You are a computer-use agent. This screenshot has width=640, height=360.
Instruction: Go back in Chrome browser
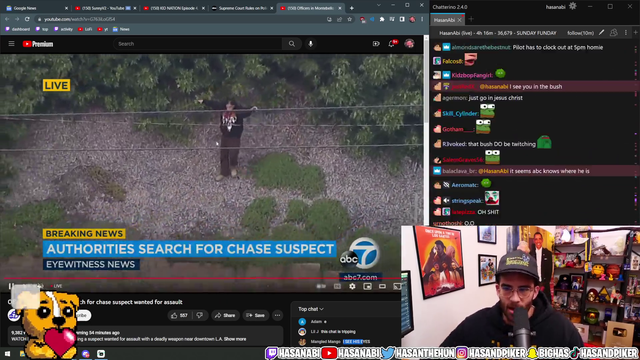coord(7,19)
